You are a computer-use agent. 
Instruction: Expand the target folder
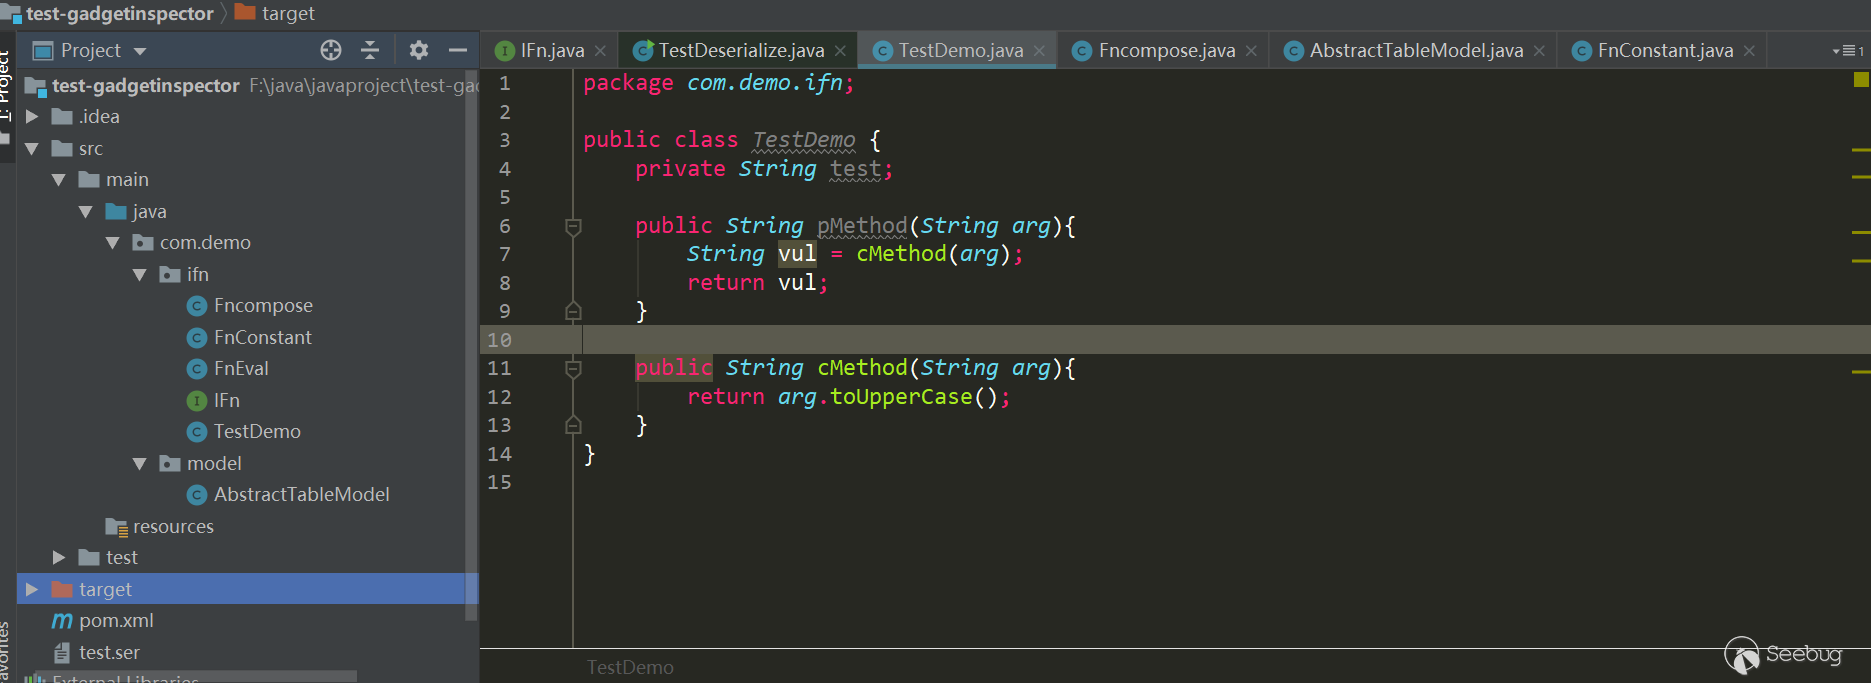(32, 589)
